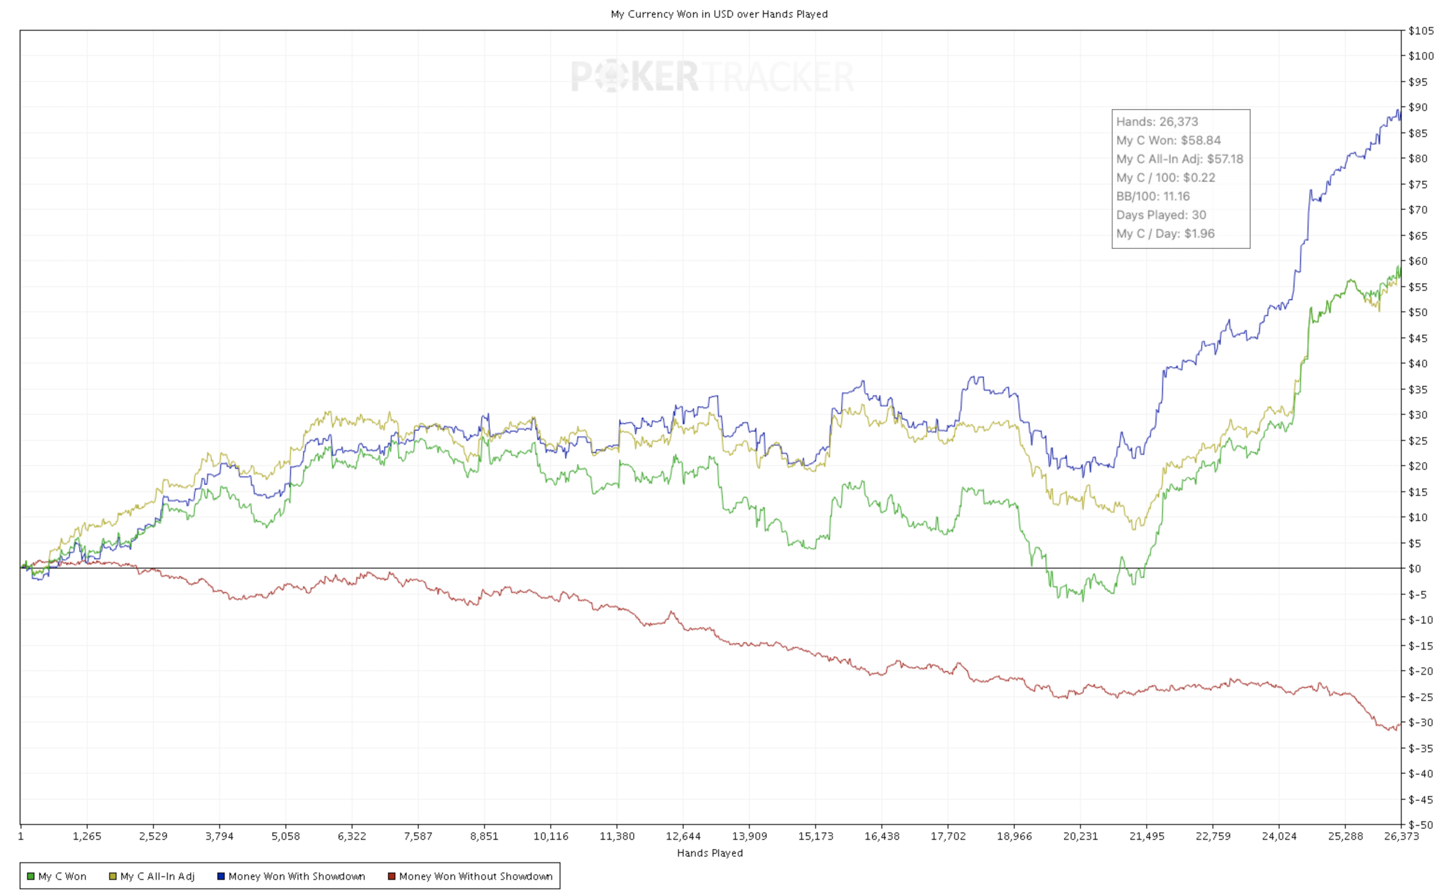Click the green My C Won legend swatch
The width and height of the screenshot is (1440, 893).
31,876
